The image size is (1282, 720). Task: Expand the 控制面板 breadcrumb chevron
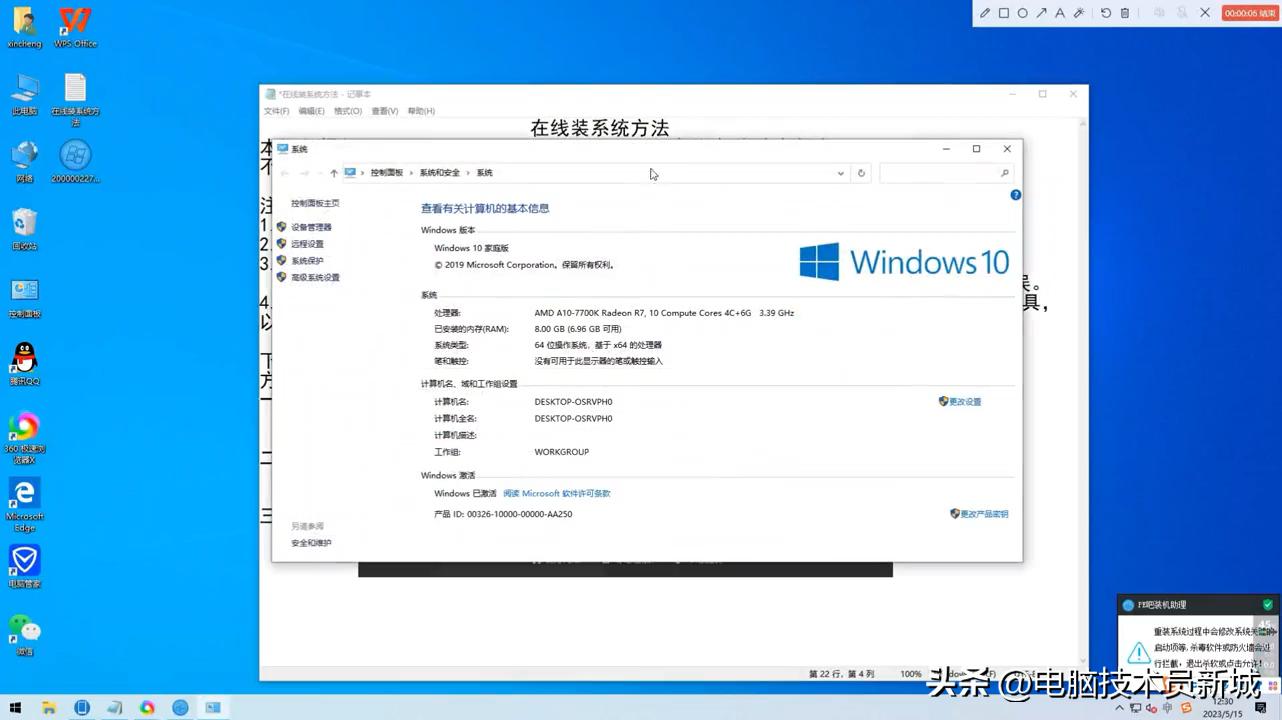tap(410, 172)
